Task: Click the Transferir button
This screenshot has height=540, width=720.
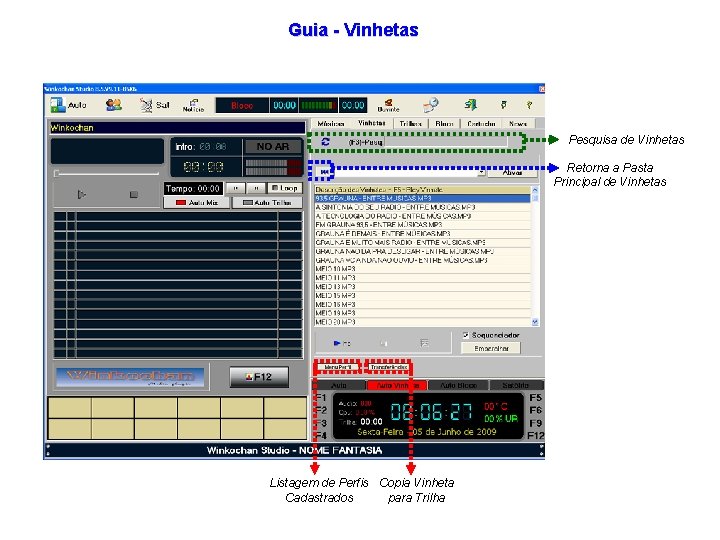Action: (x=389, y=367)
